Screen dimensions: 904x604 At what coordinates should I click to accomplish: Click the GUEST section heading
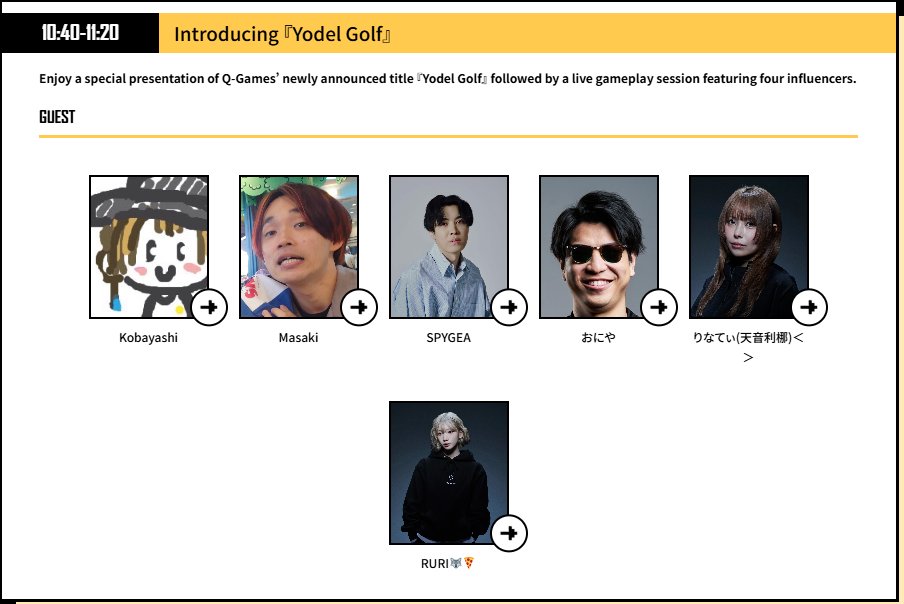pos(57,117)
